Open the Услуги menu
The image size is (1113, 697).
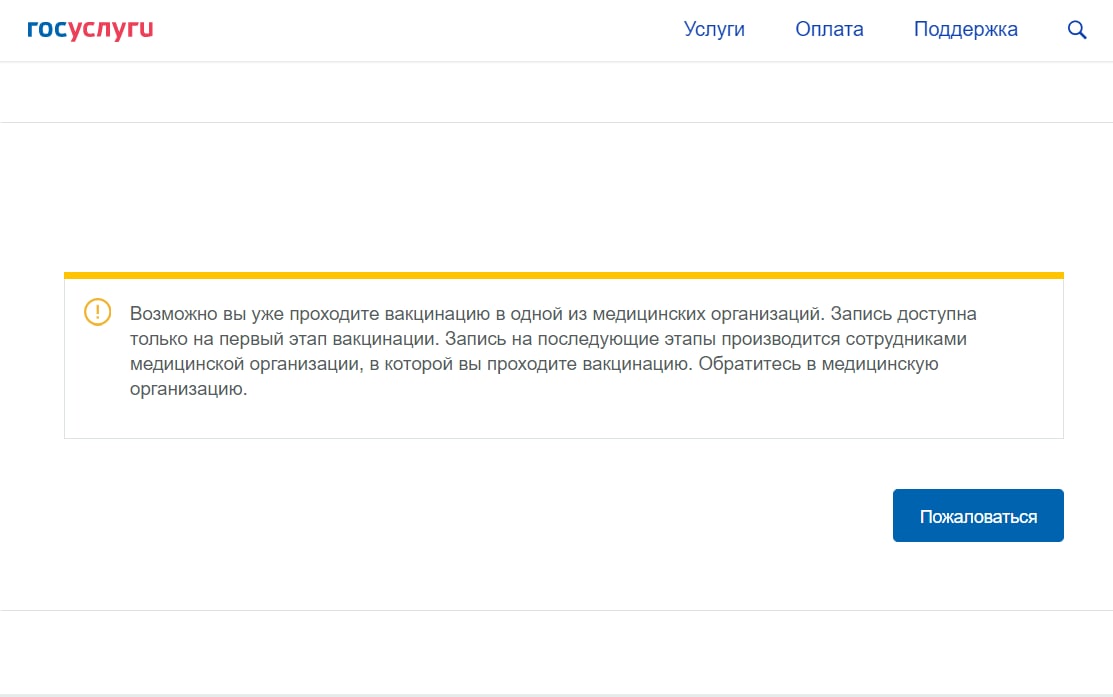click(x=714, y=29)
